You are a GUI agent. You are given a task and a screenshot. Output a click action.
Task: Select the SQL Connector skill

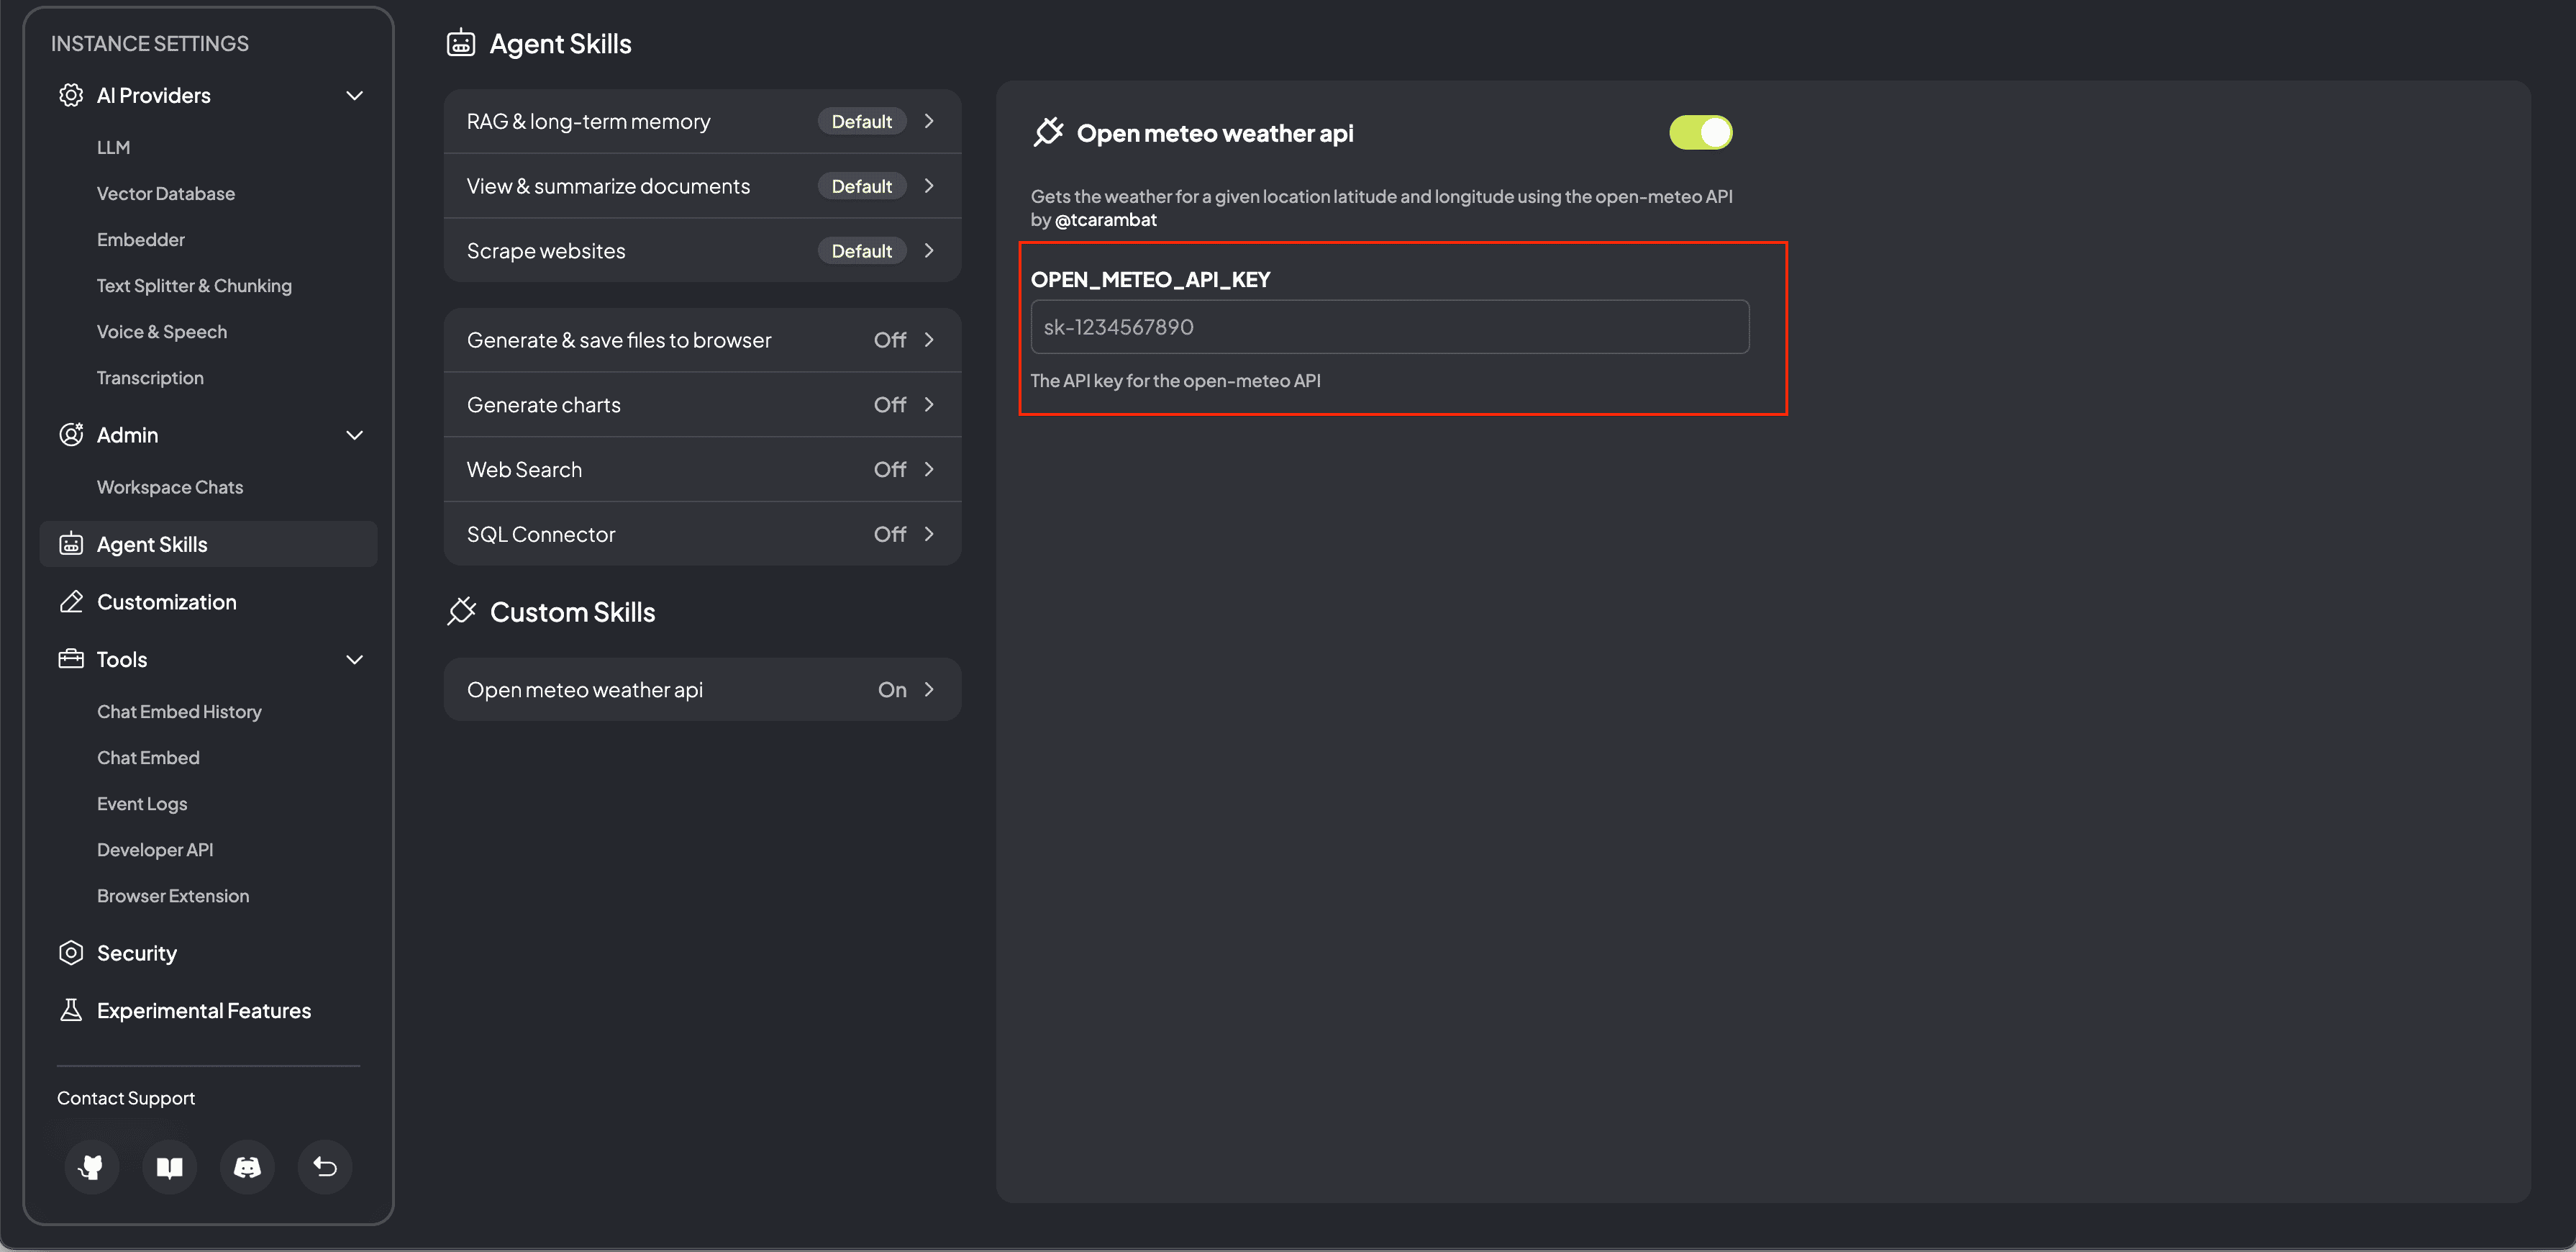click(702, 534)
